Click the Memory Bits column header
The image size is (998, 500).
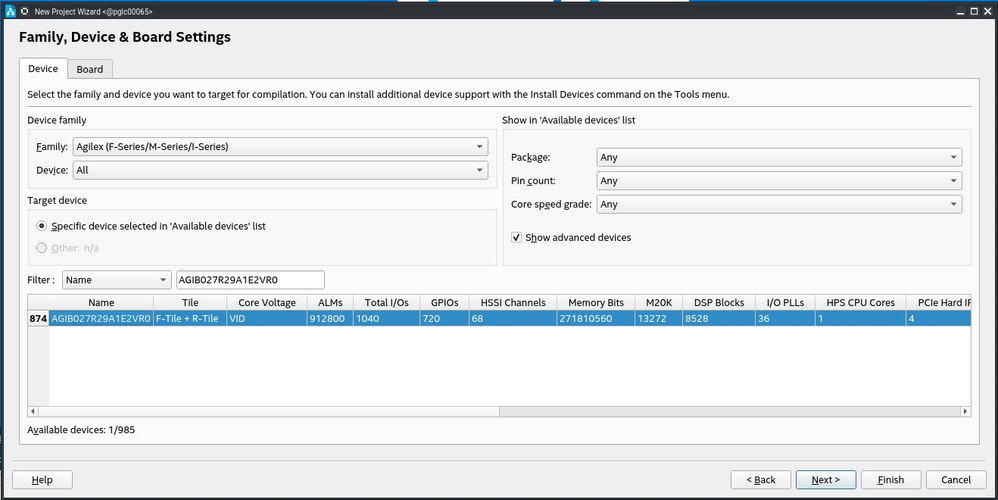tap(596, 303)
